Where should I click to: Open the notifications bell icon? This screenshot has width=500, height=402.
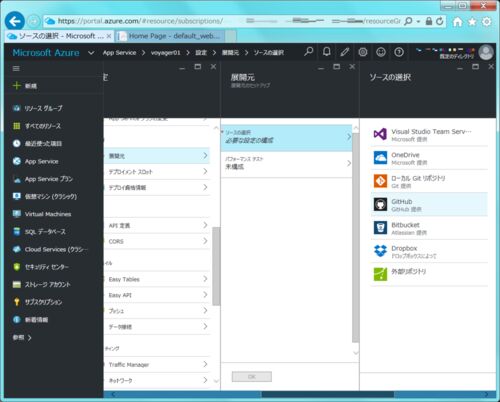(x=327, y=52)
